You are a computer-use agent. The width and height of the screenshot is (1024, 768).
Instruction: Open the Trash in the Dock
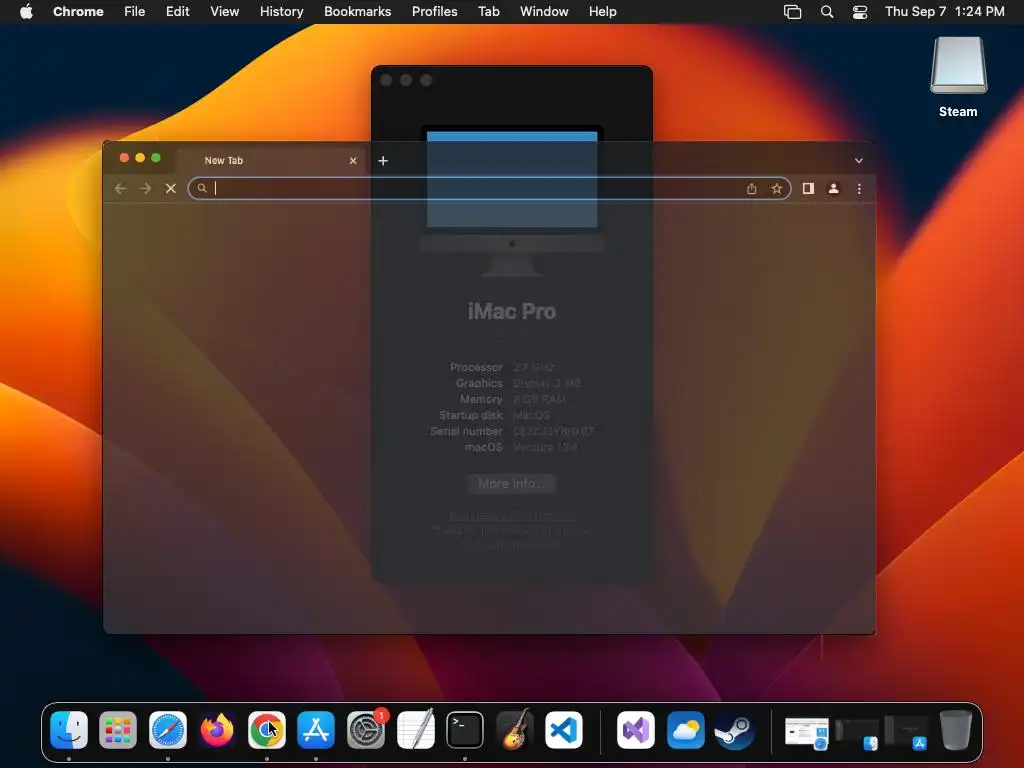(955, 729)
